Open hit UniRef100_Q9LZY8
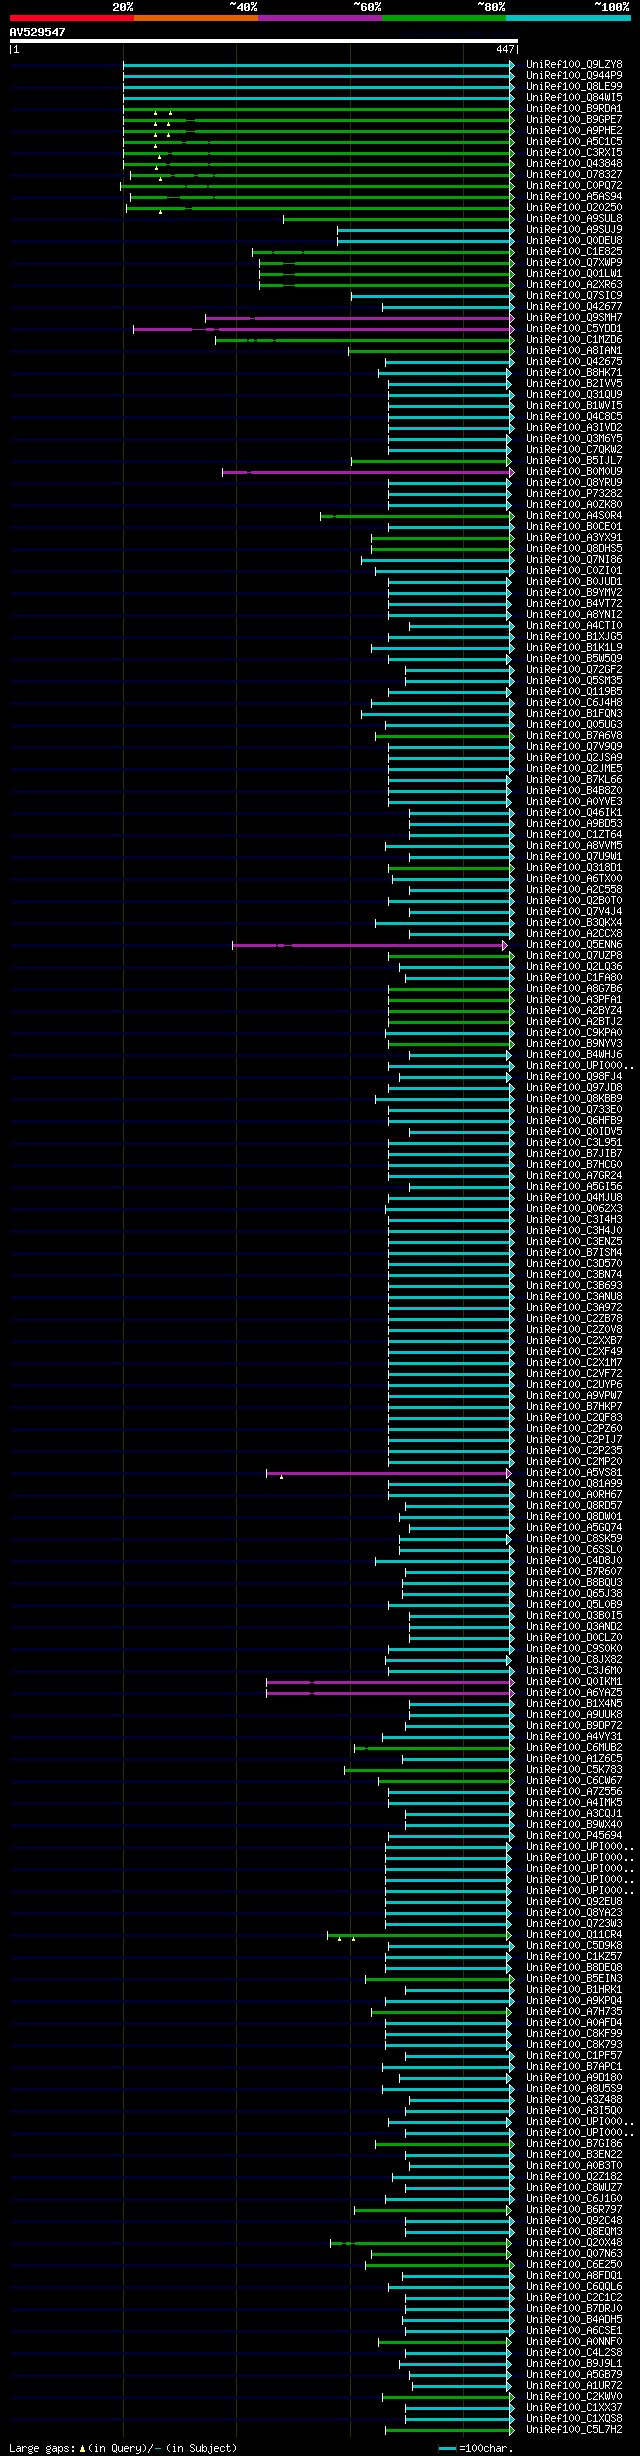The width and height of the screenshot is (640, 2456). point(574,65)
